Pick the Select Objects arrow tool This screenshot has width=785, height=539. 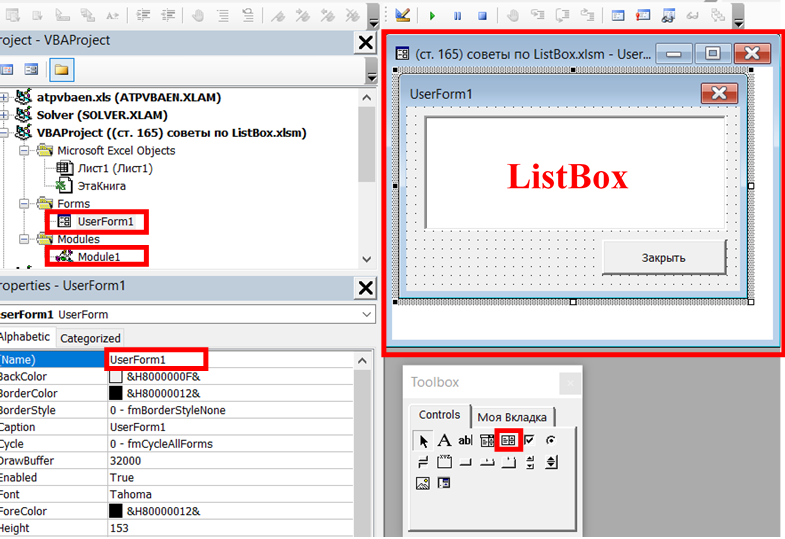(423, 440)
